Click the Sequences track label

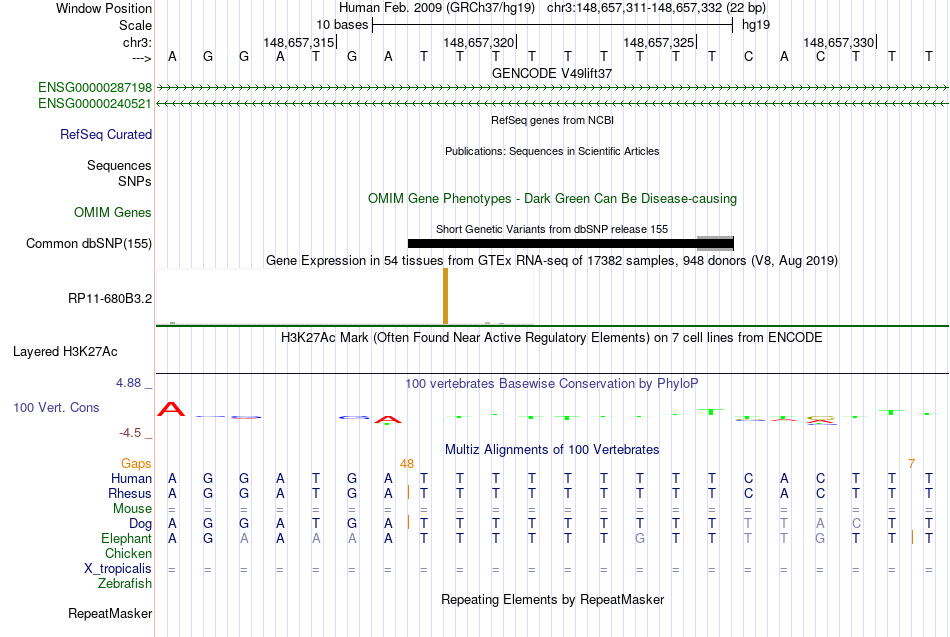pos(119,165)
